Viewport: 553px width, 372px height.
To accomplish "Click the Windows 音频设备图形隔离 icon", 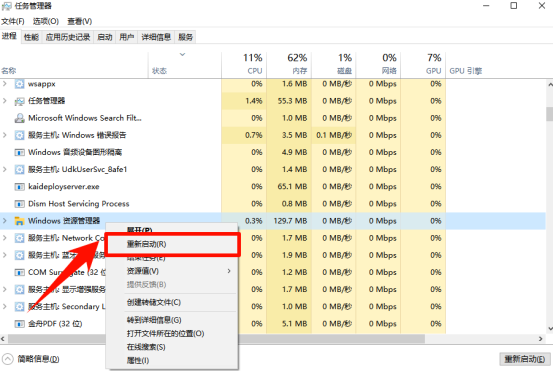I will pyautogui.click(x=19, y=152).
